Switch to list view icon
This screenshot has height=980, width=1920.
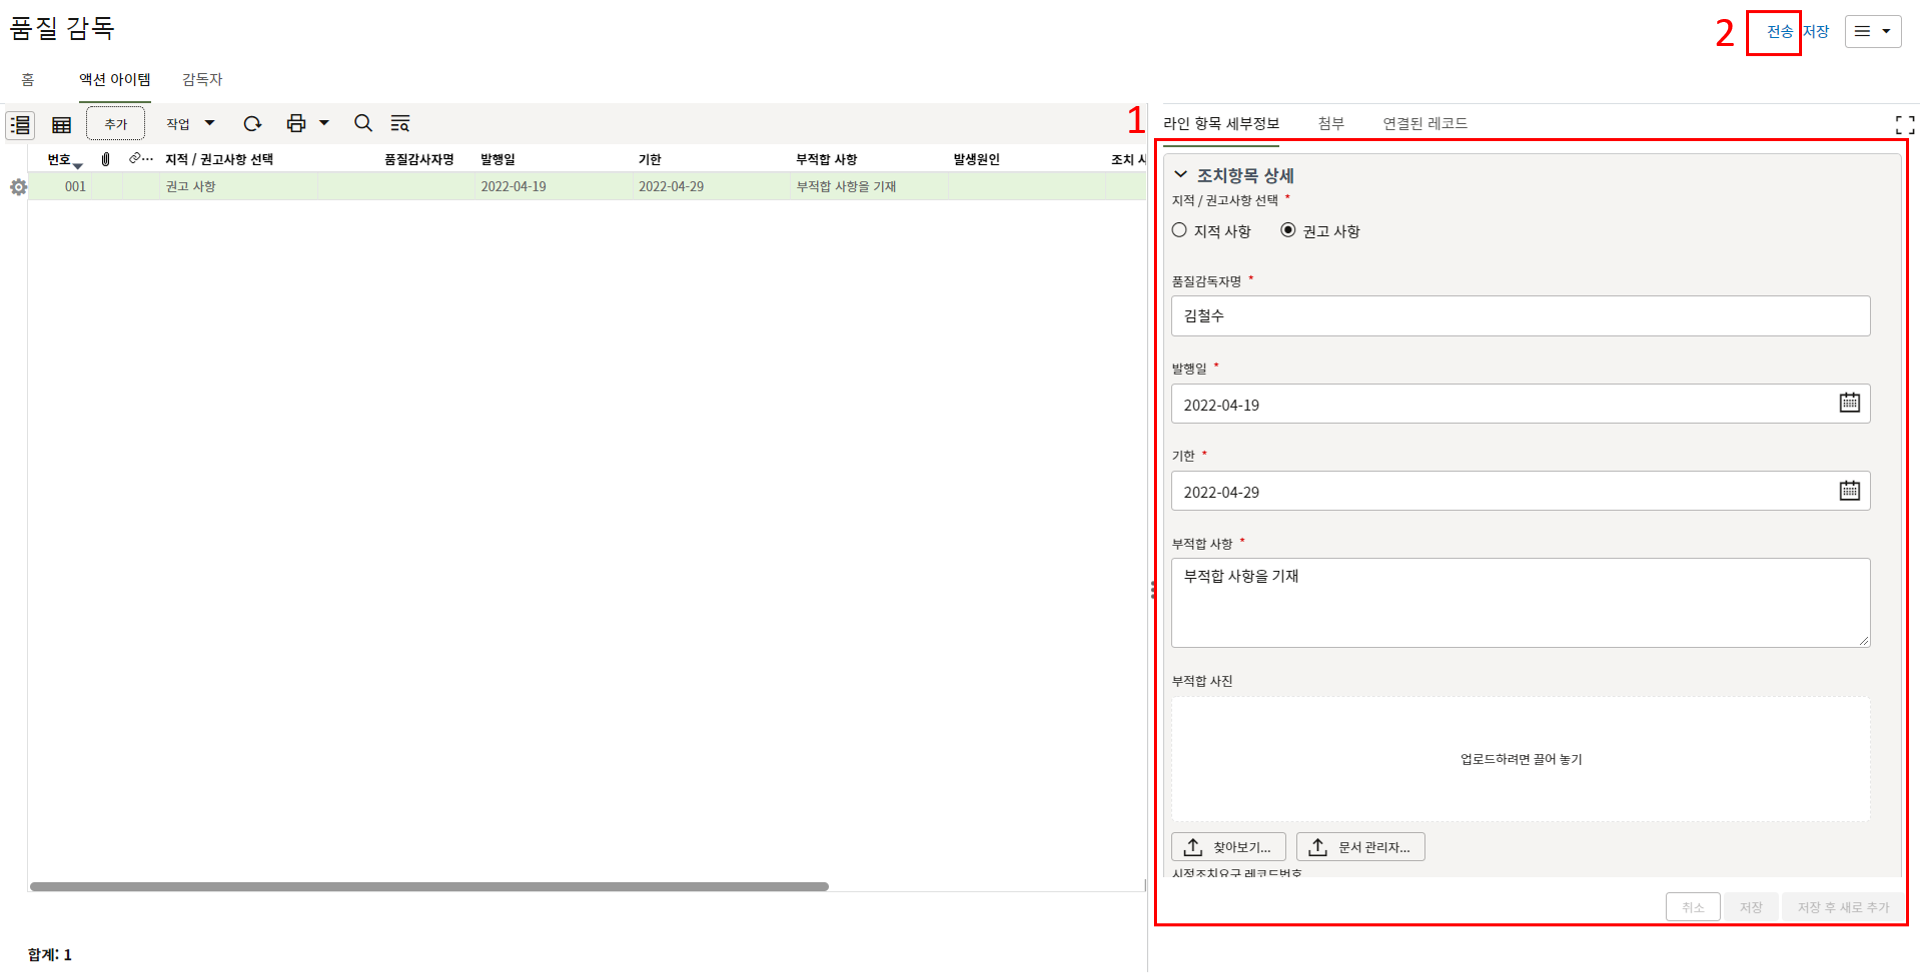tap(20, 124)
